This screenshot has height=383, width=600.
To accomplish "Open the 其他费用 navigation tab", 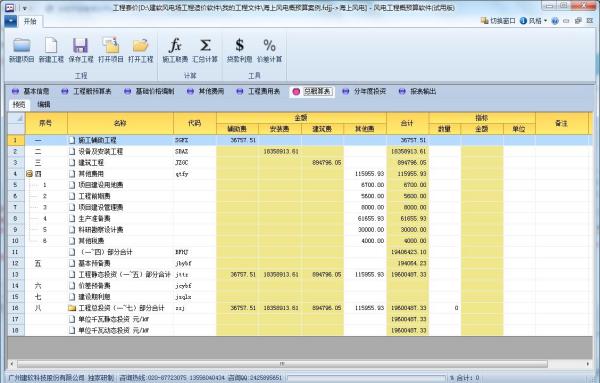I will pos(205,91).
